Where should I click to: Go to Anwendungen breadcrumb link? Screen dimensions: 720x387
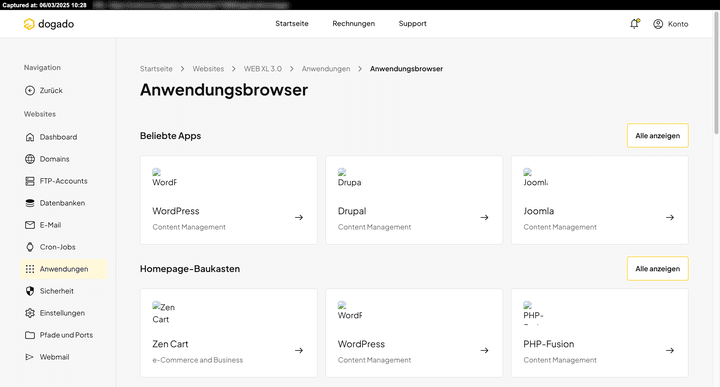pos(326,69)
